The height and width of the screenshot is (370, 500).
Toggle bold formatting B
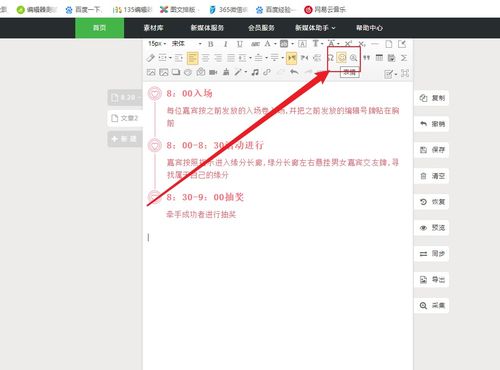coord(211,44)
